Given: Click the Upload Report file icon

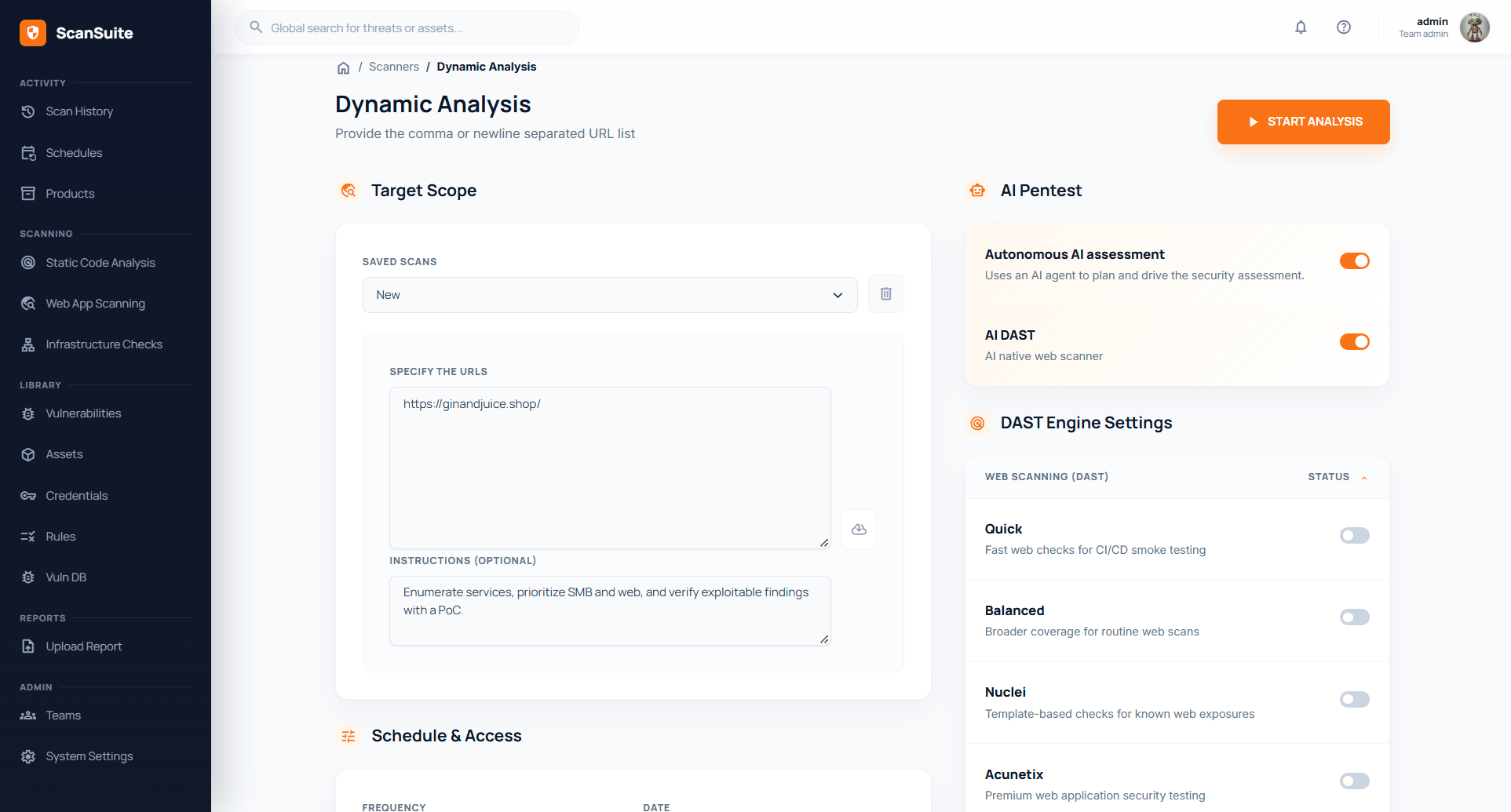Looking at the screenshot, I should (28, 647).
